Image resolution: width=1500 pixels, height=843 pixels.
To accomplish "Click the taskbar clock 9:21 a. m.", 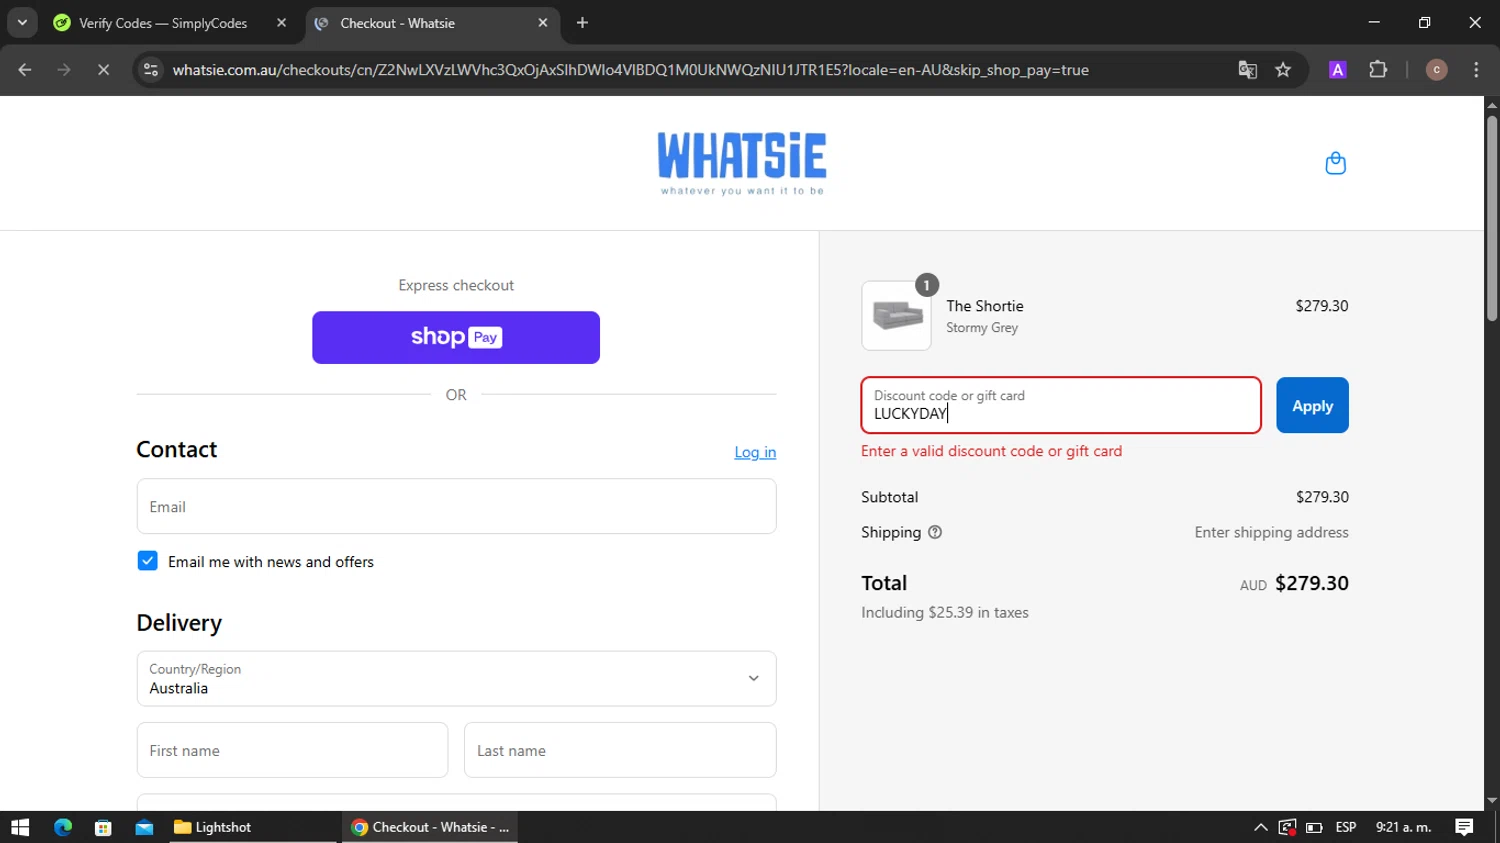I will point(1403,827).
